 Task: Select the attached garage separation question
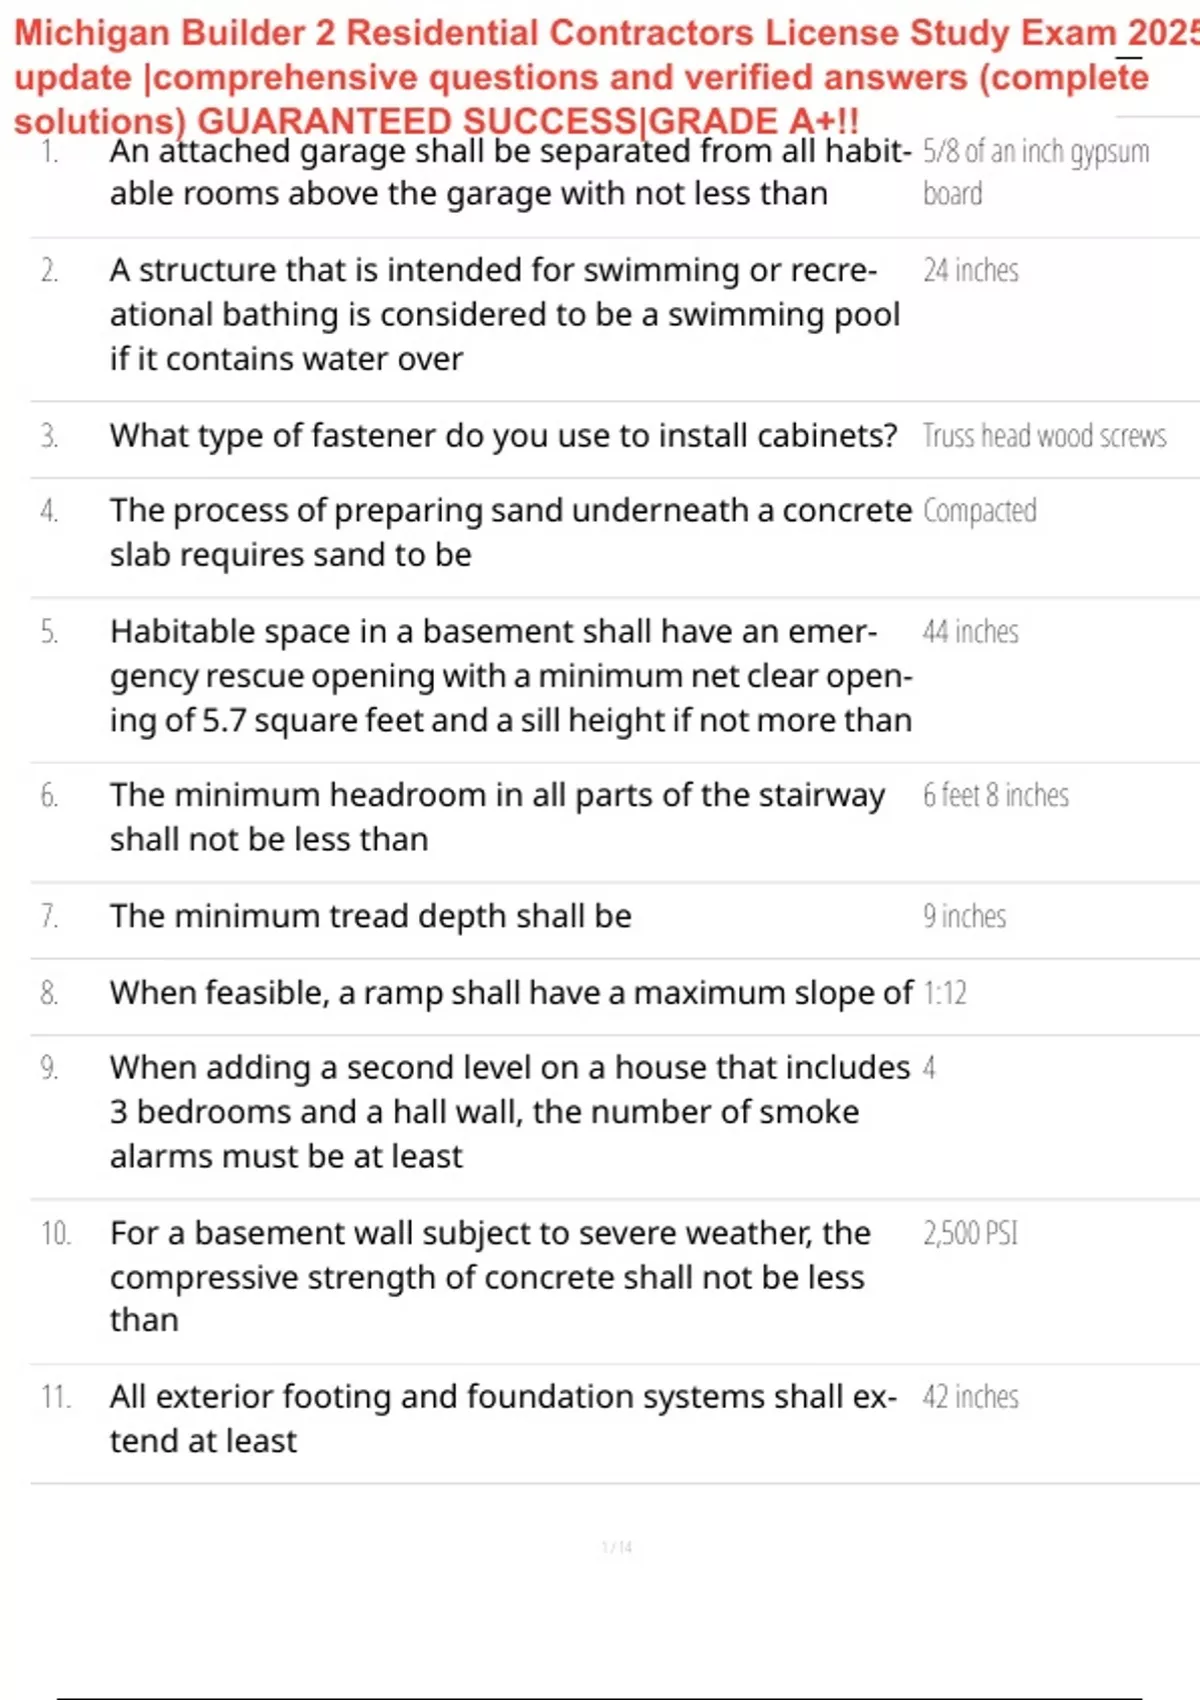coord(510,172)
